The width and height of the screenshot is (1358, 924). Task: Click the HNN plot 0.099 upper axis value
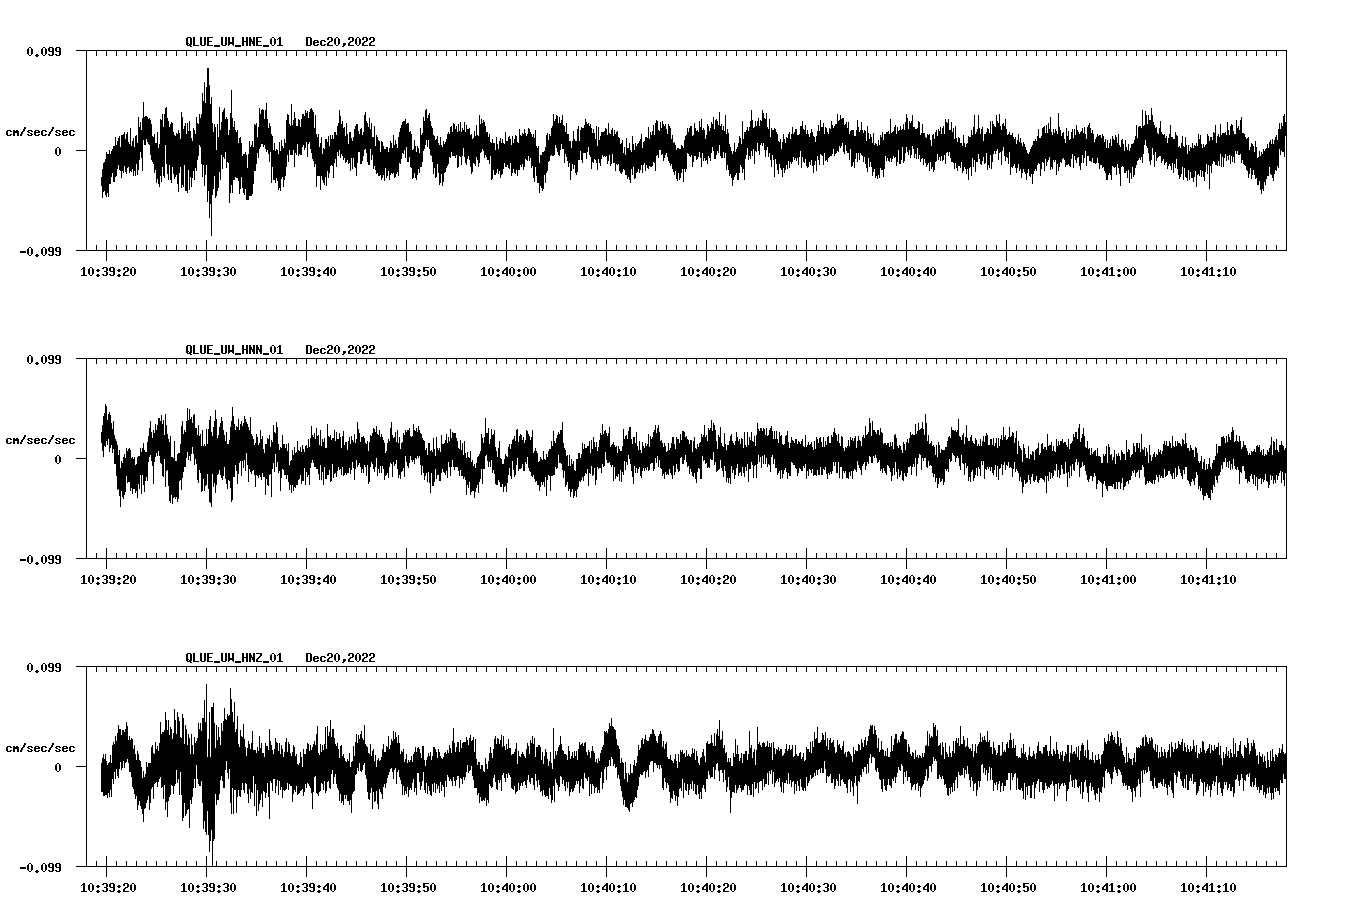(44, 359)
